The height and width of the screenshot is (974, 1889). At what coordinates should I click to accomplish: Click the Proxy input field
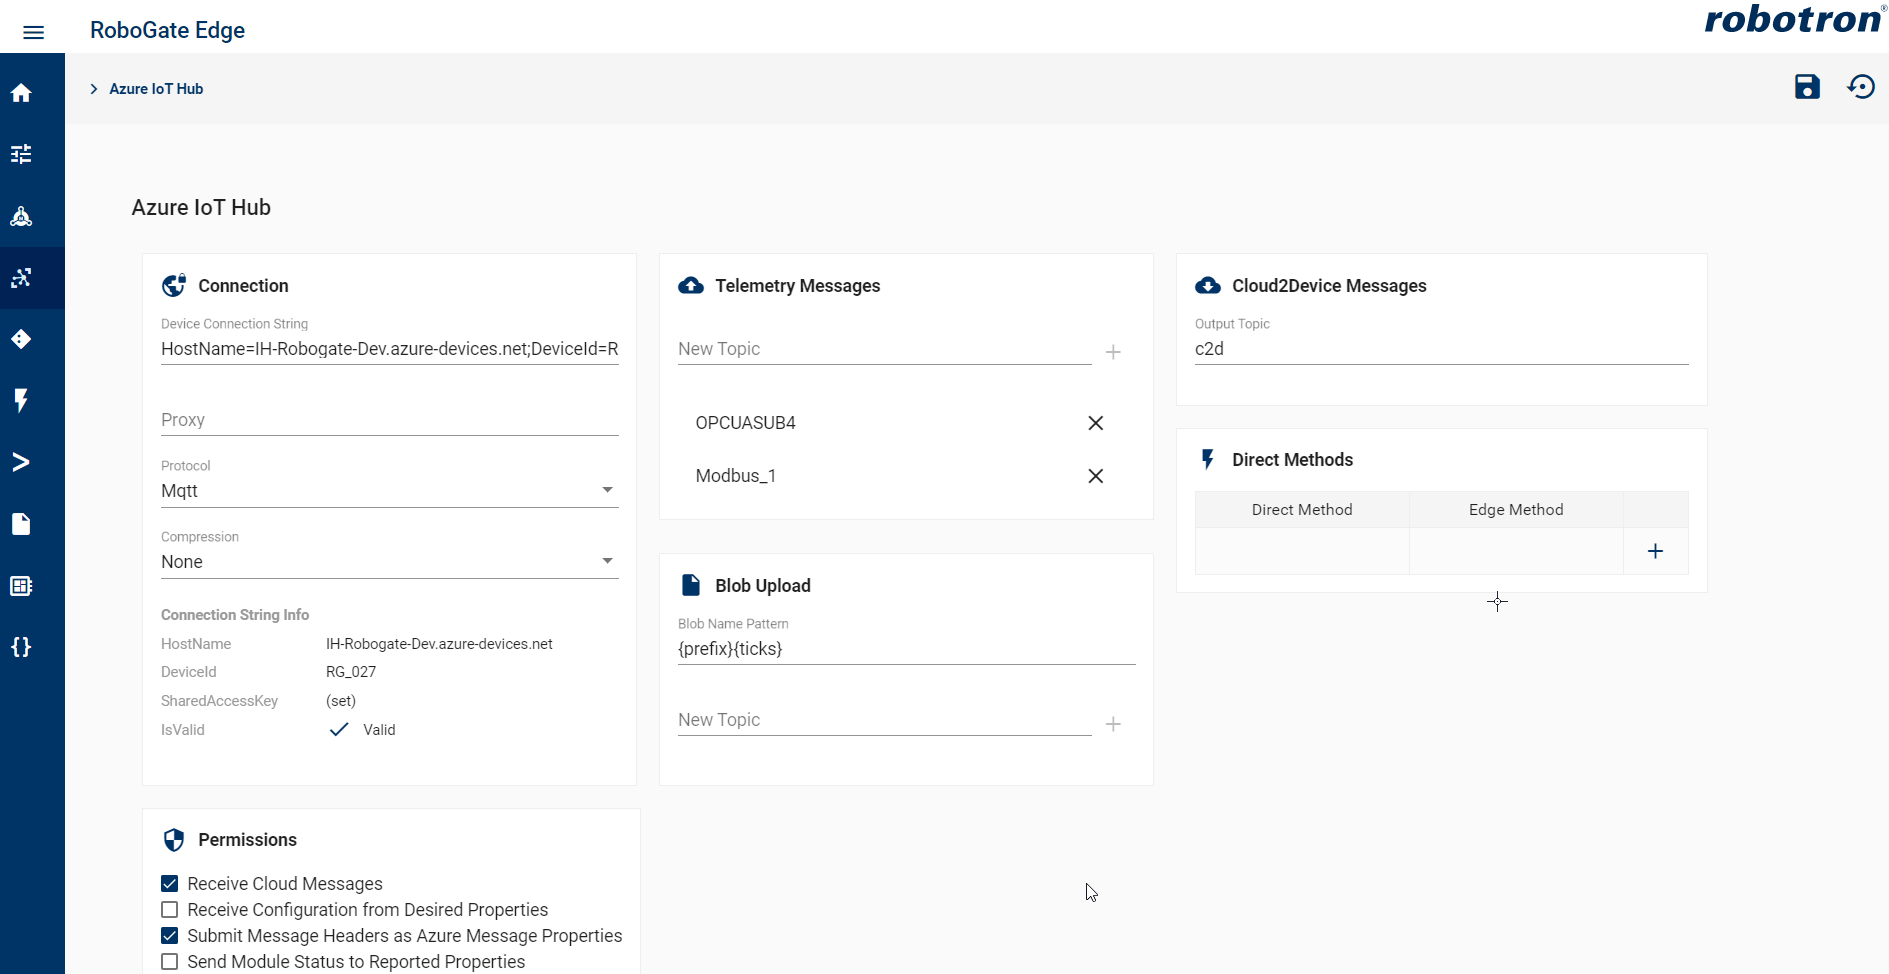coord(390,420)
